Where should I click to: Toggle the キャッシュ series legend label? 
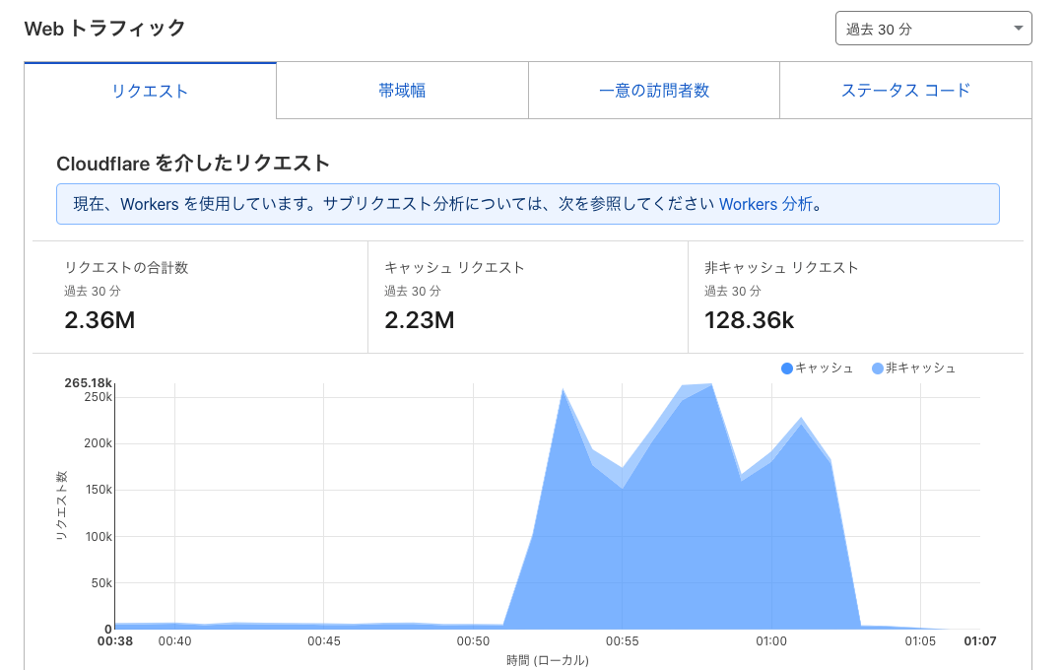click(824, 369)
